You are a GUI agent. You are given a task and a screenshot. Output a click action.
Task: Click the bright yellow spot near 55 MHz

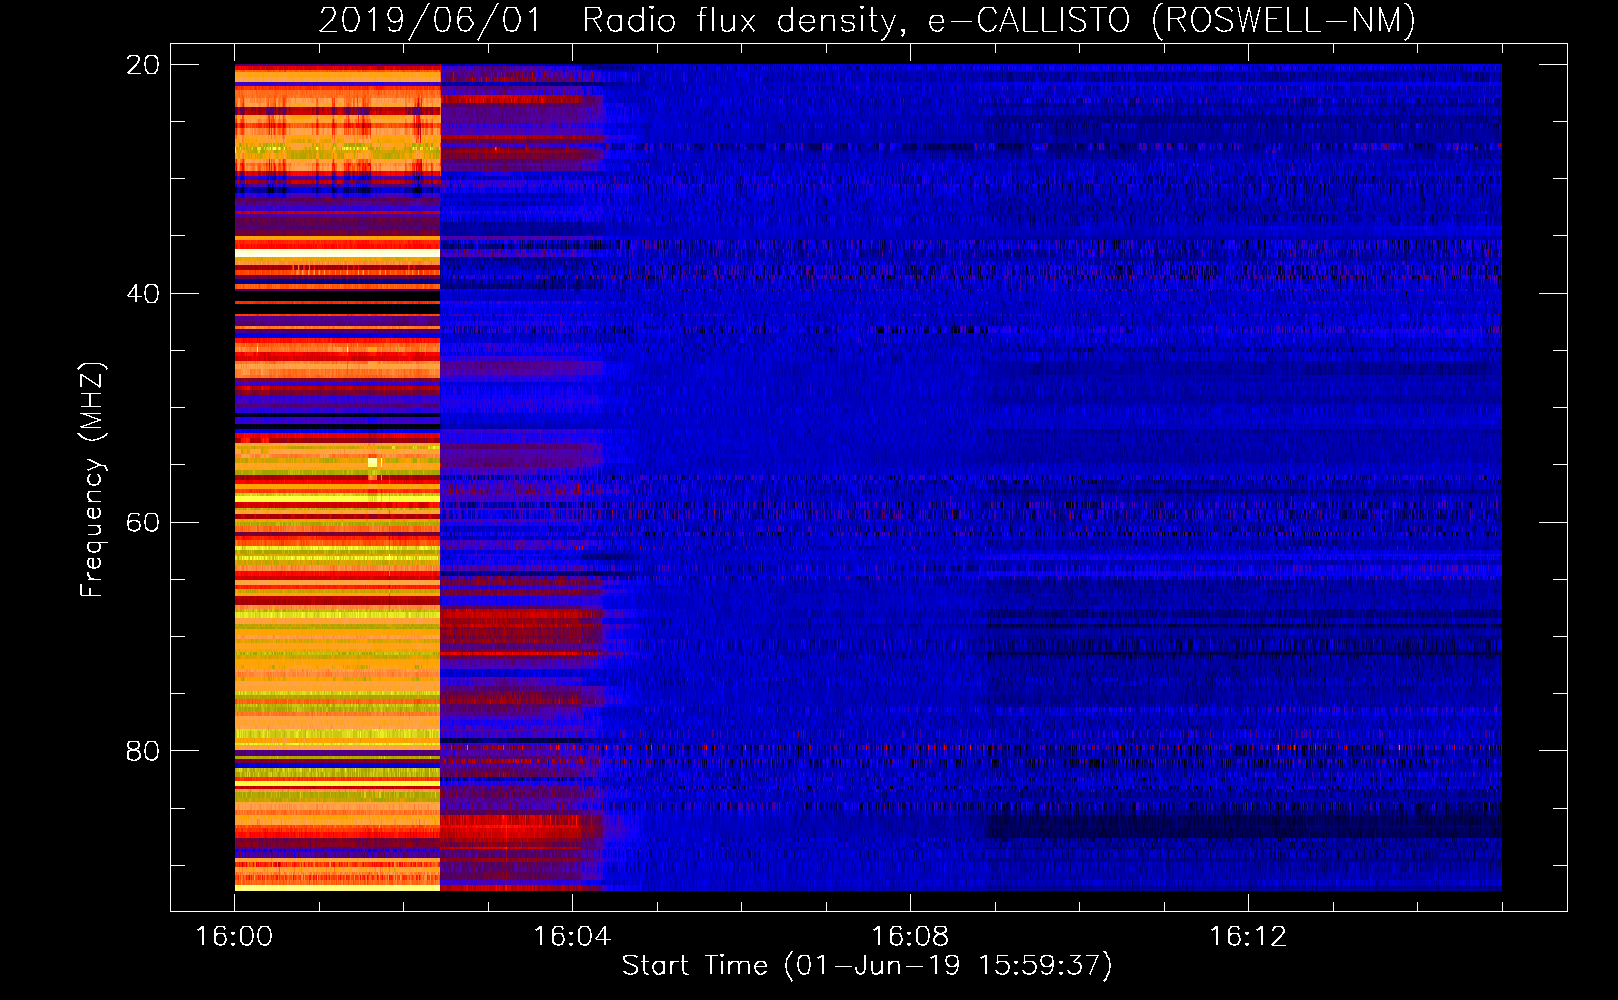pos(373,462)
